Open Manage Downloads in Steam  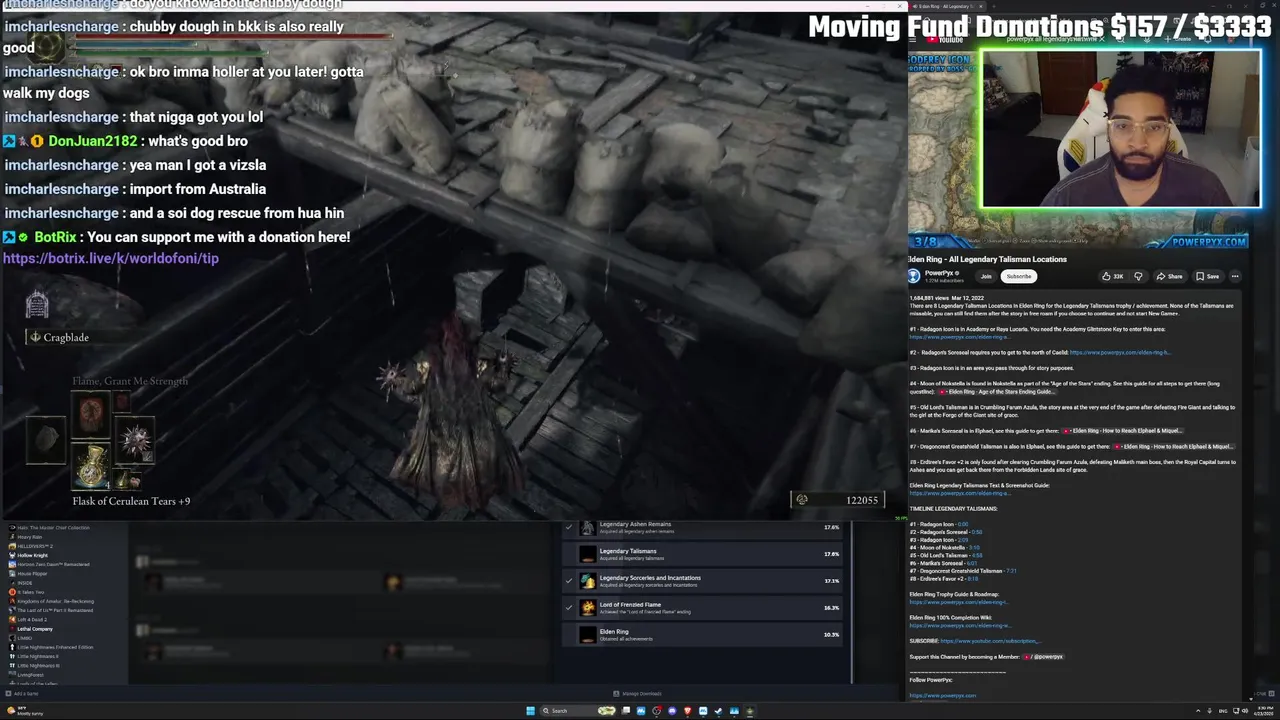(638, 693)
